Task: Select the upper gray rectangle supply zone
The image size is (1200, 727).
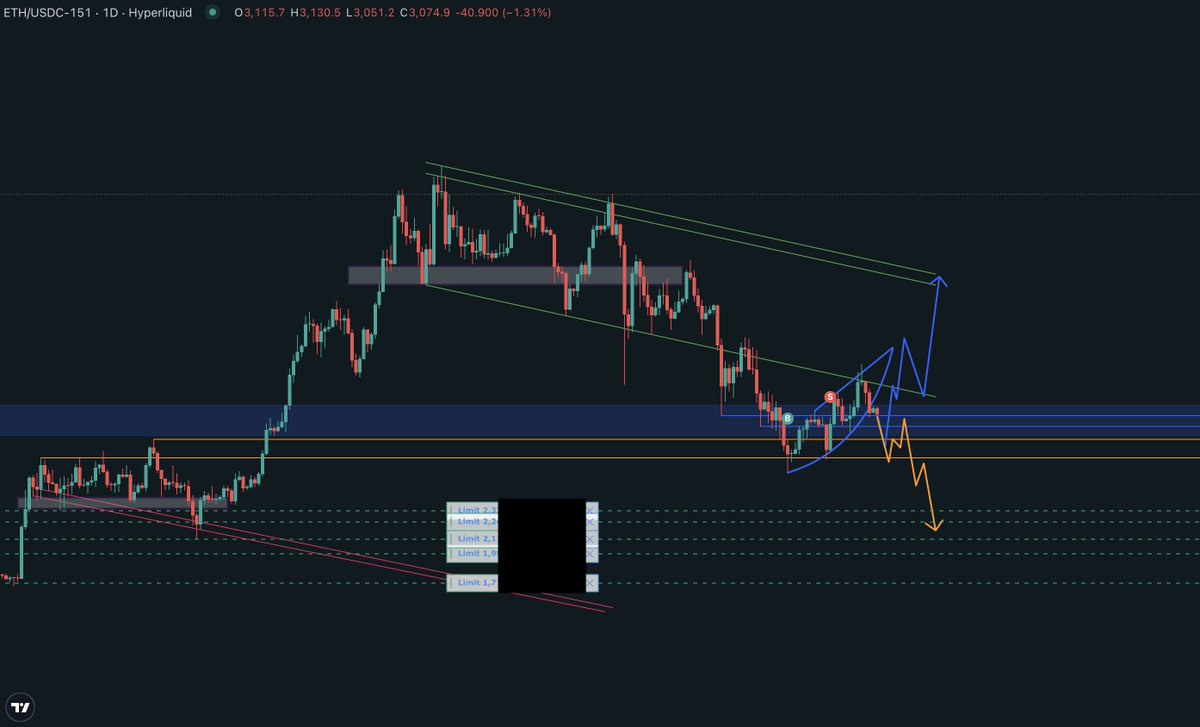Action: [515, 275]
